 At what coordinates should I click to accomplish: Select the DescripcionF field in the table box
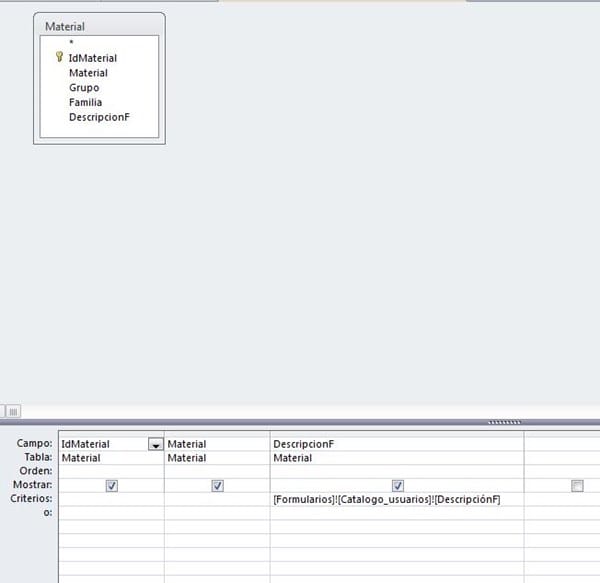pyautogui.click(x=99, y=117)
